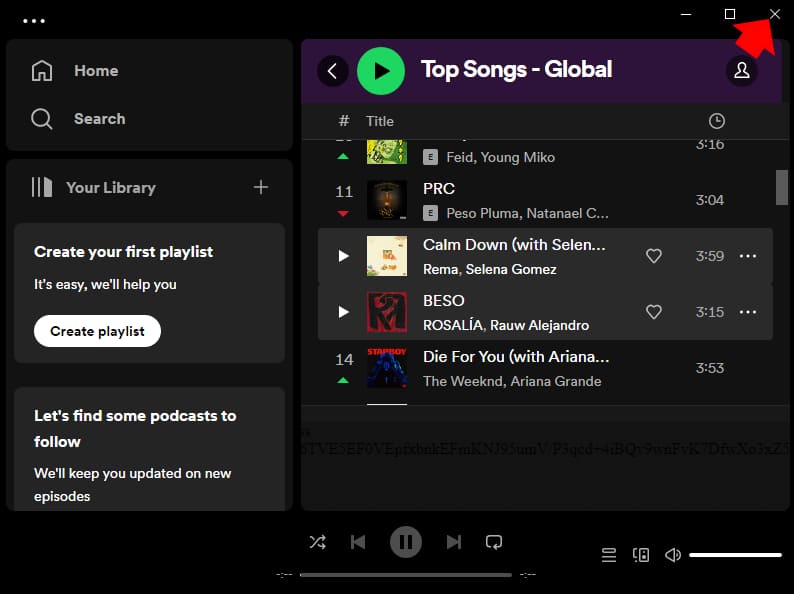Viewport: 794px width, 594px height.
Task: Select 'Let's find some podcasts to follow' text
Action: coord(135,428)
